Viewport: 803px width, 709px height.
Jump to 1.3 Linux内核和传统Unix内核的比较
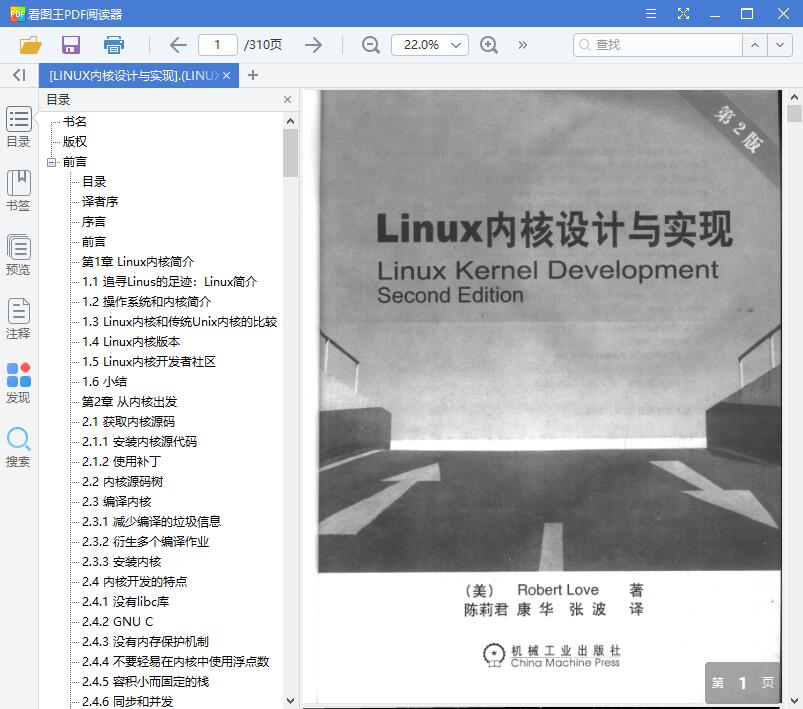pyautogui.click(x=180, y=322)
